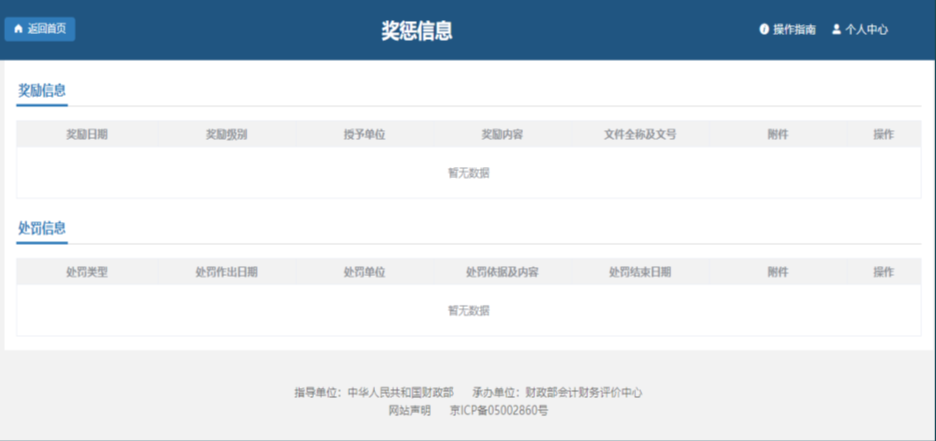Click the 处罚结束日期 column header
Viewport: 936px width, 441px height.
click(640, 272)
